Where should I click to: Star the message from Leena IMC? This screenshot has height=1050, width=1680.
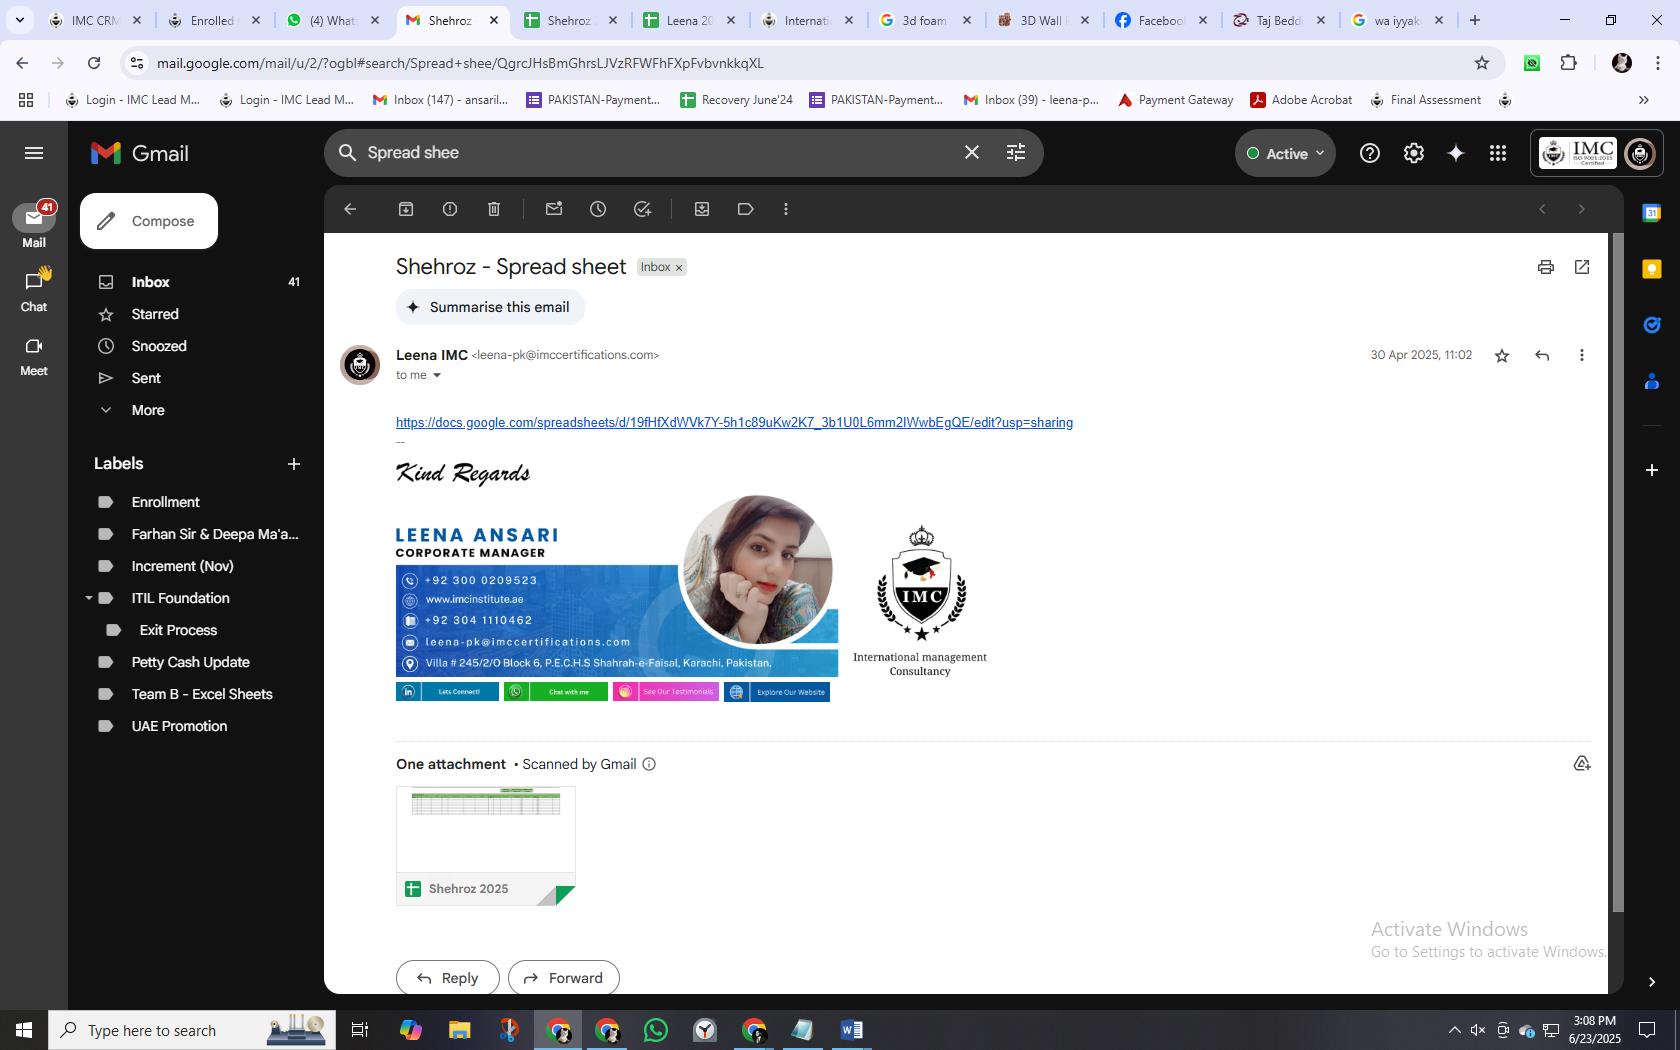click(1502, 355)
